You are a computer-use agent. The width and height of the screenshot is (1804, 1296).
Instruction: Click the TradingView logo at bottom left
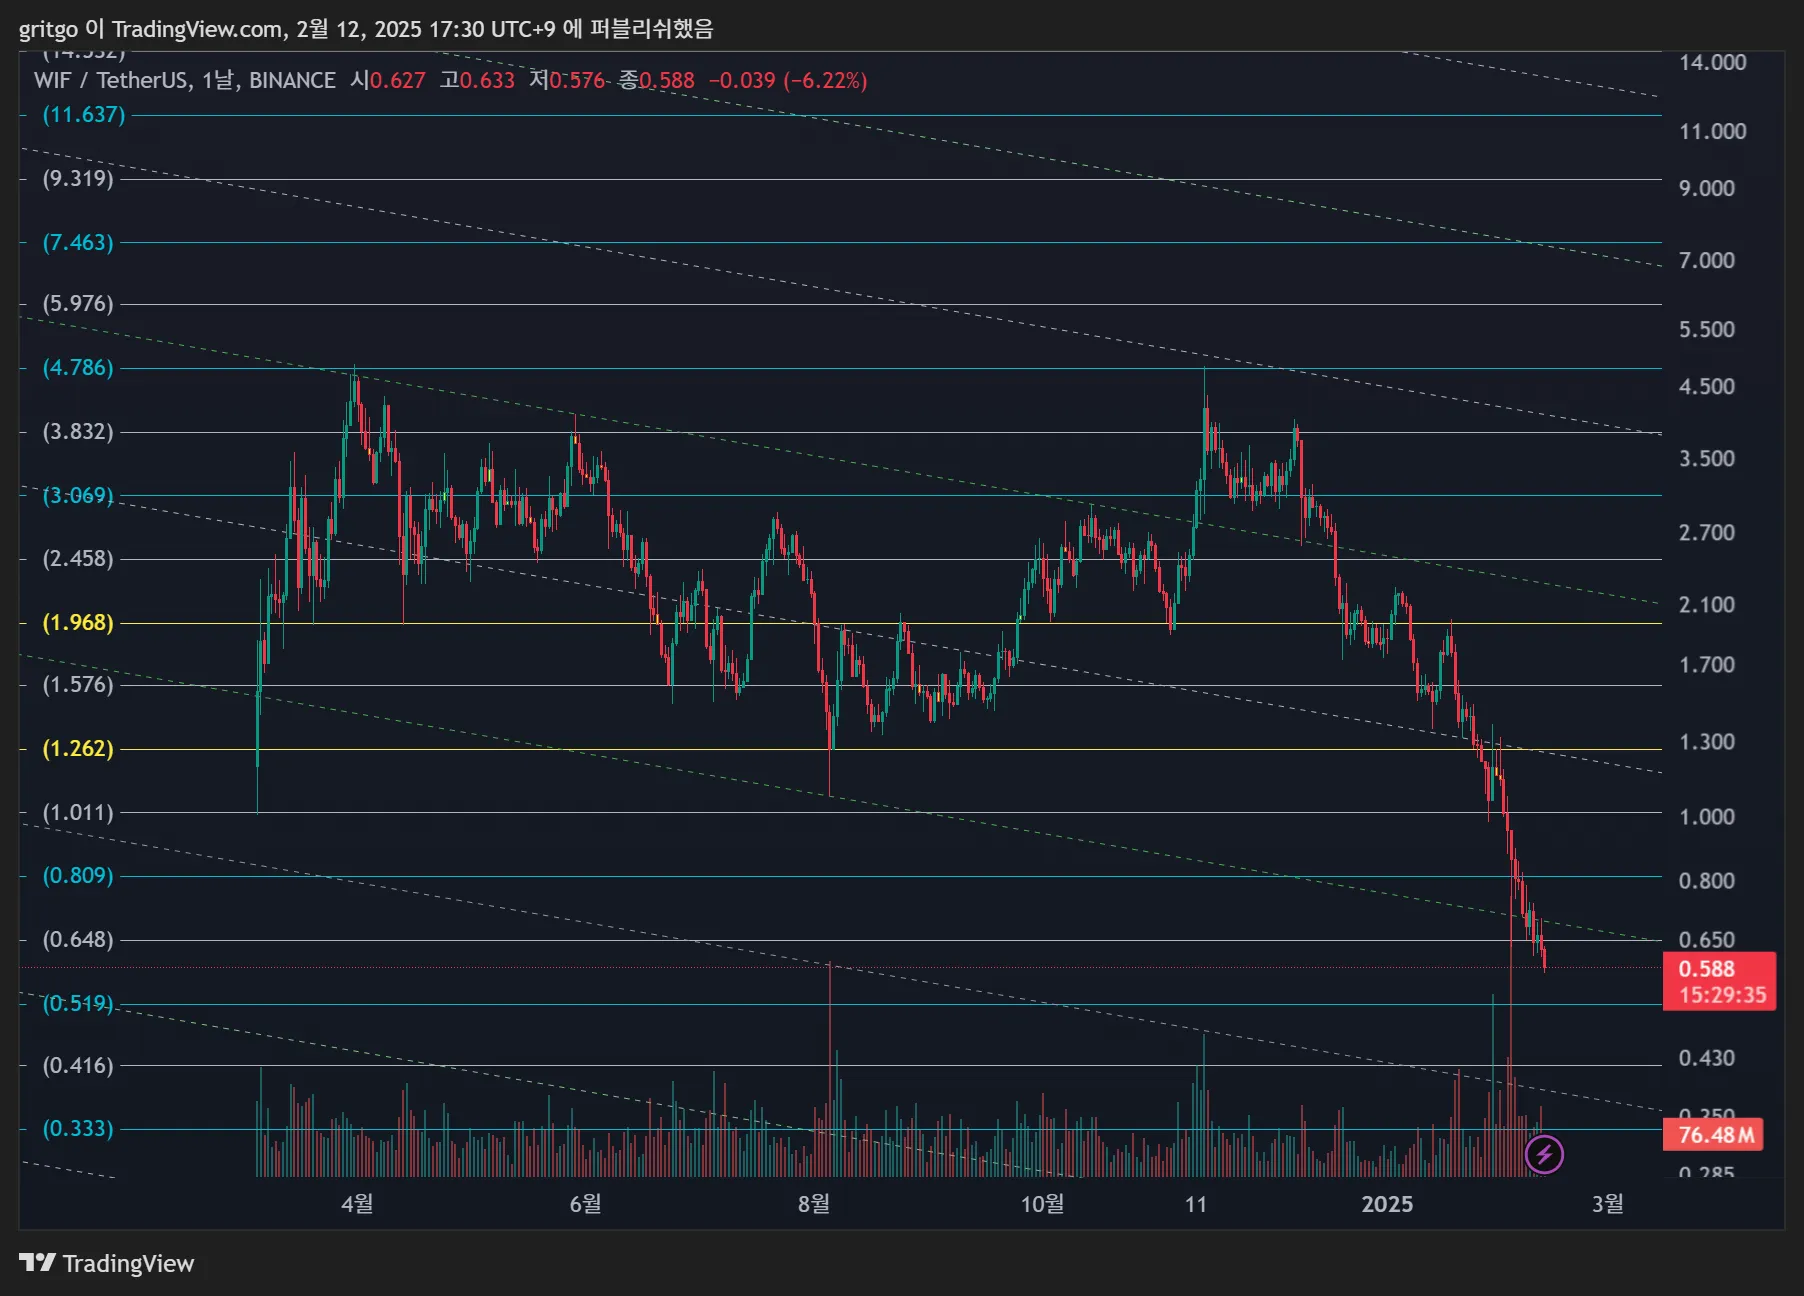pos(106,1263)
